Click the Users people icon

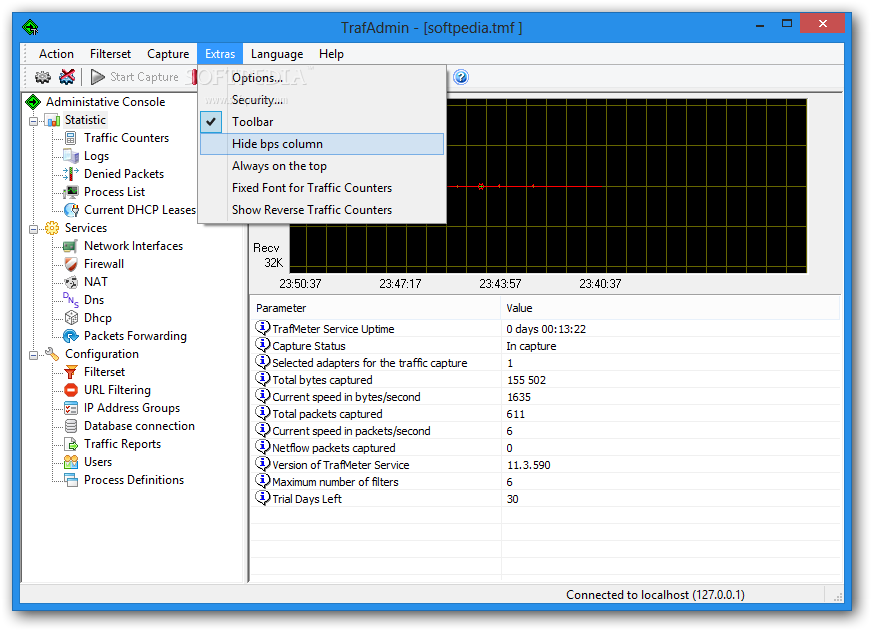(71, 462)
